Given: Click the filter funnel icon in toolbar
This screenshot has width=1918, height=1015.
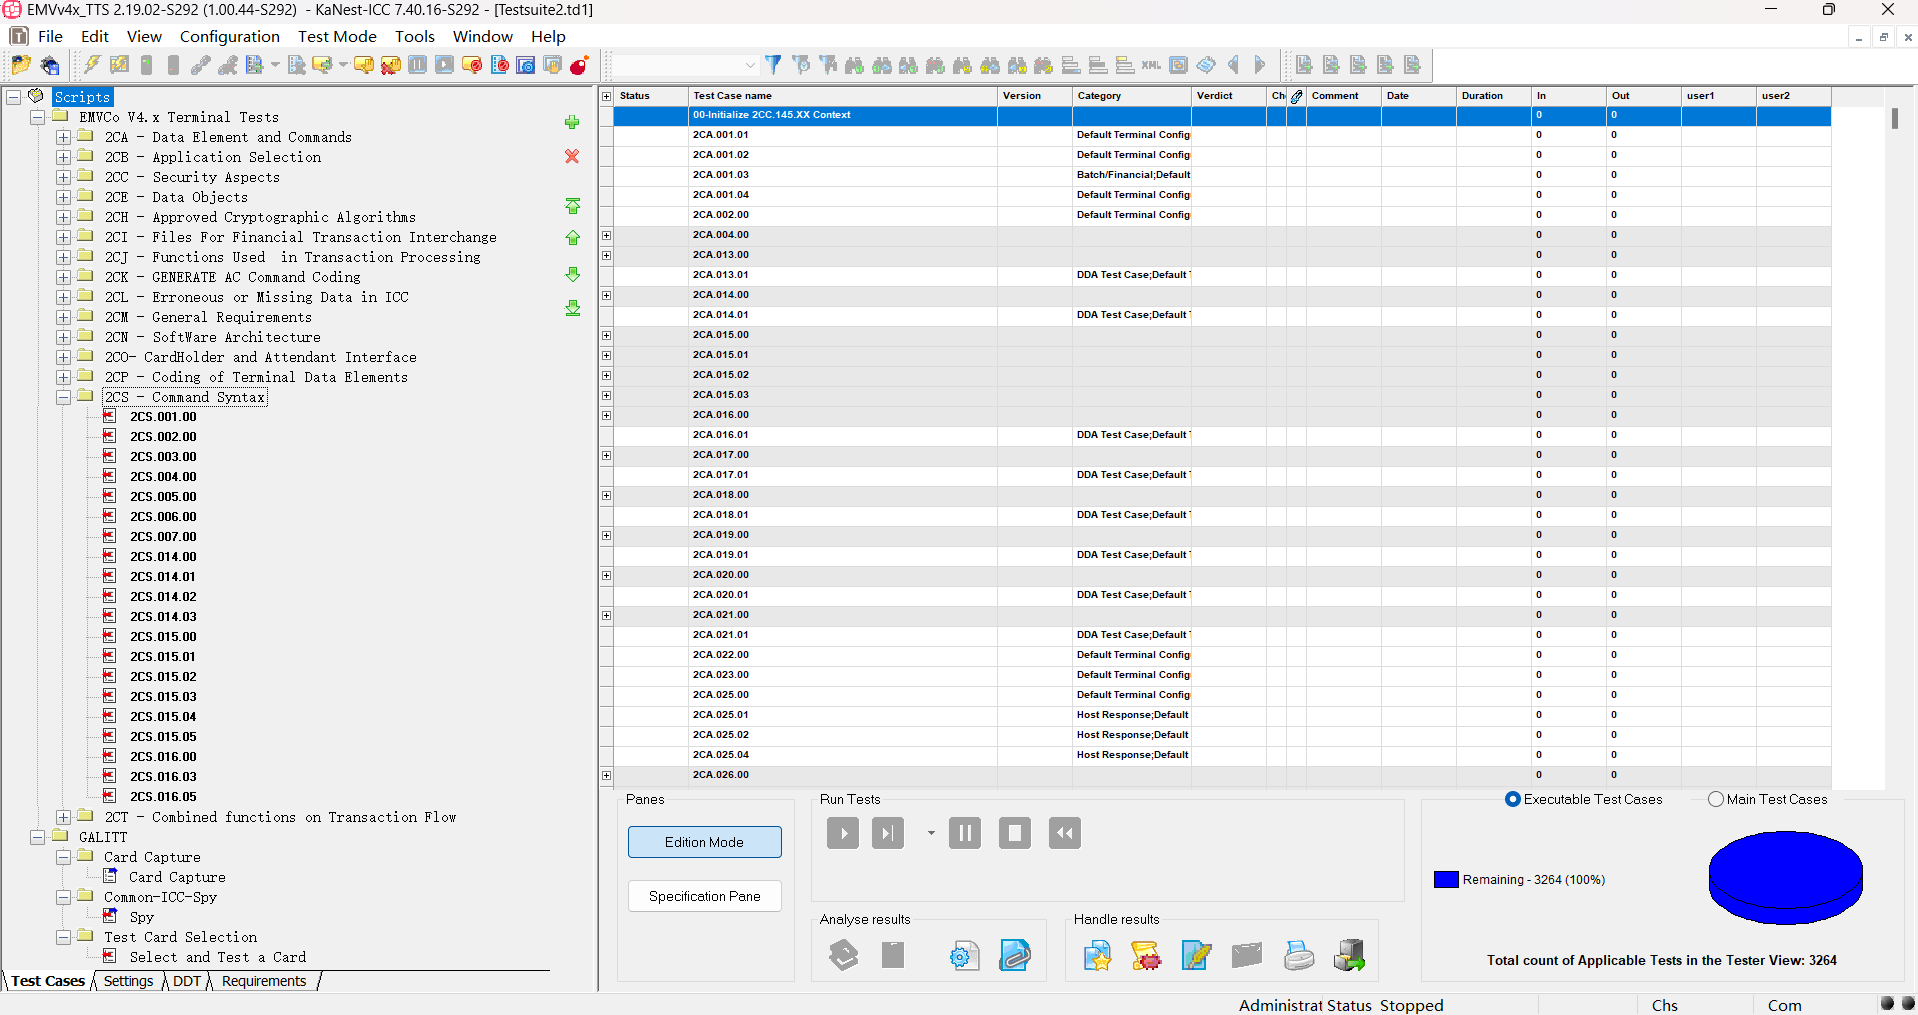Looking at the screenshot, I should [x=773, y=65].
